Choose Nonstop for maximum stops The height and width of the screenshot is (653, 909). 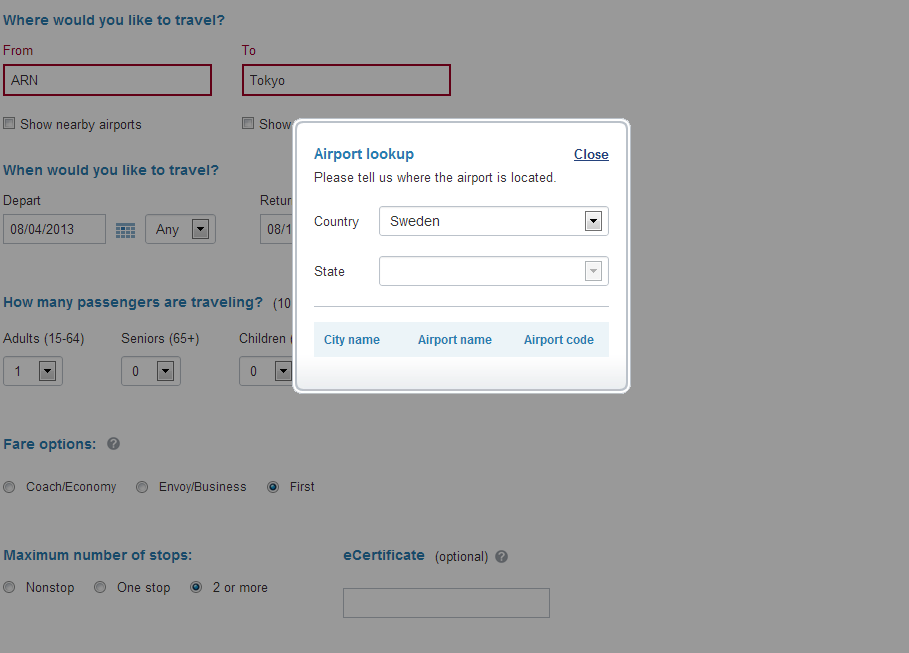tap(9, 587)
